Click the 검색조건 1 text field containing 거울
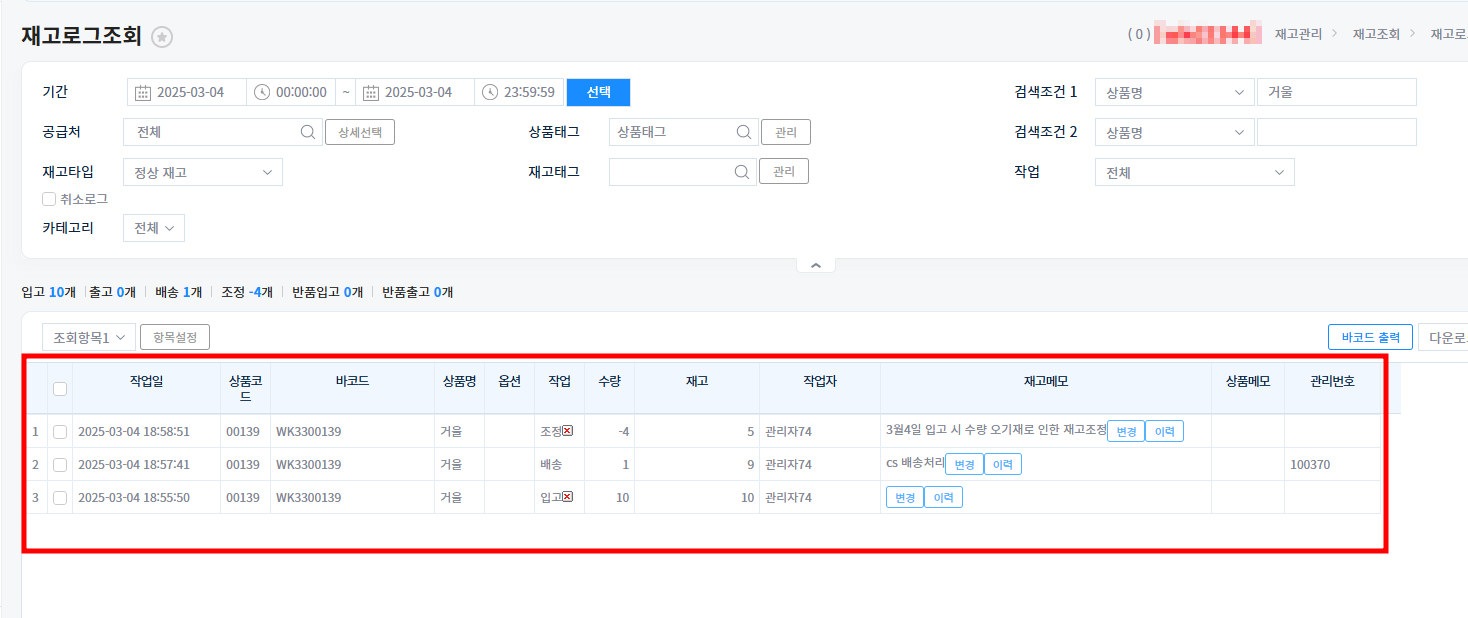The image size is (1468, 618). point(1336,92)
